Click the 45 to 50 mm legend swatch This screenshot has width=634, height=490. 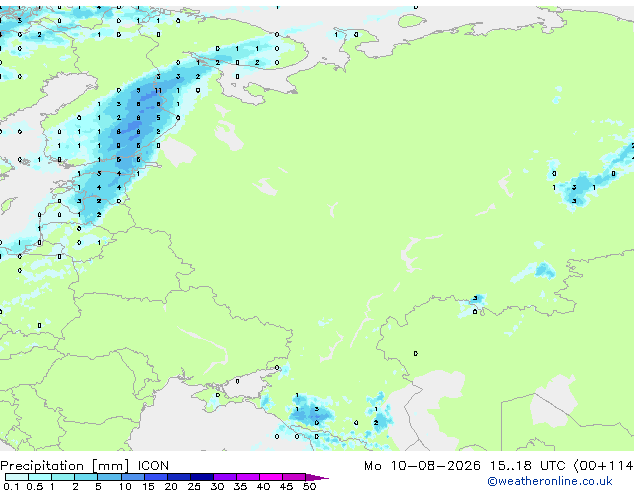click(x=294, y=477)
